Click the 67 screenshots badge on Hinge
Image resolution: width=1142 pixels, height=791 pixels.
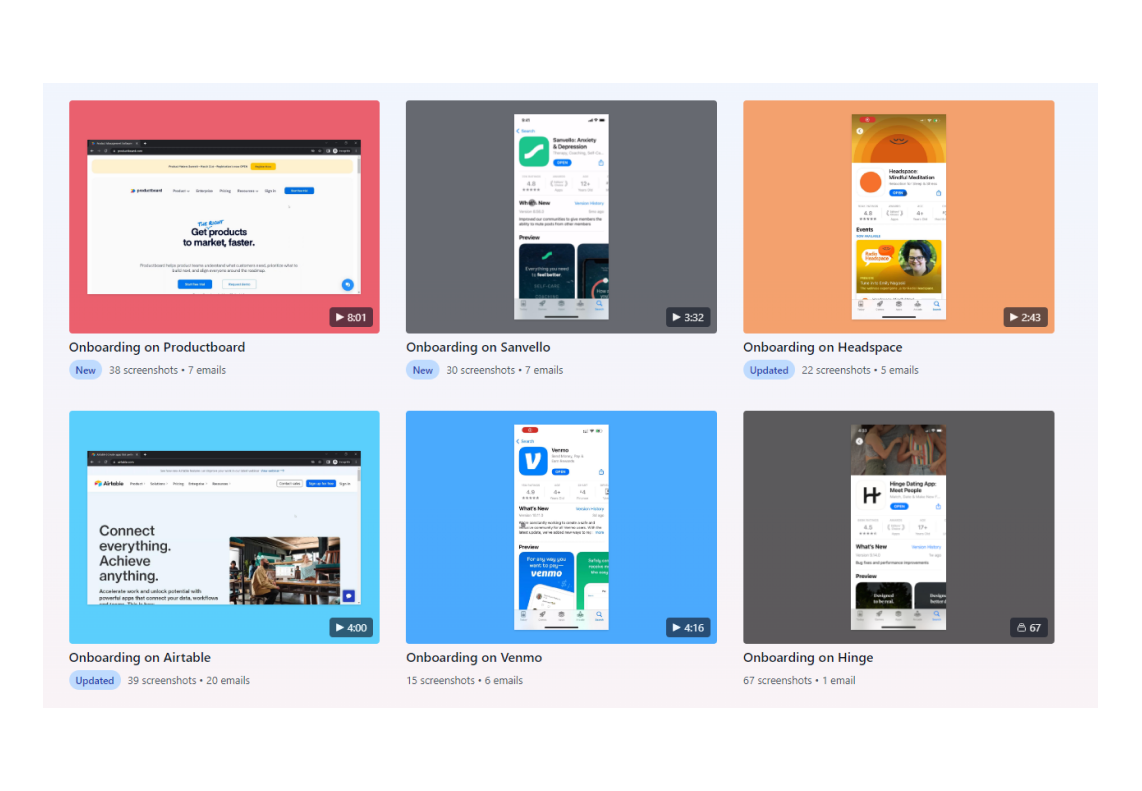1028,628
